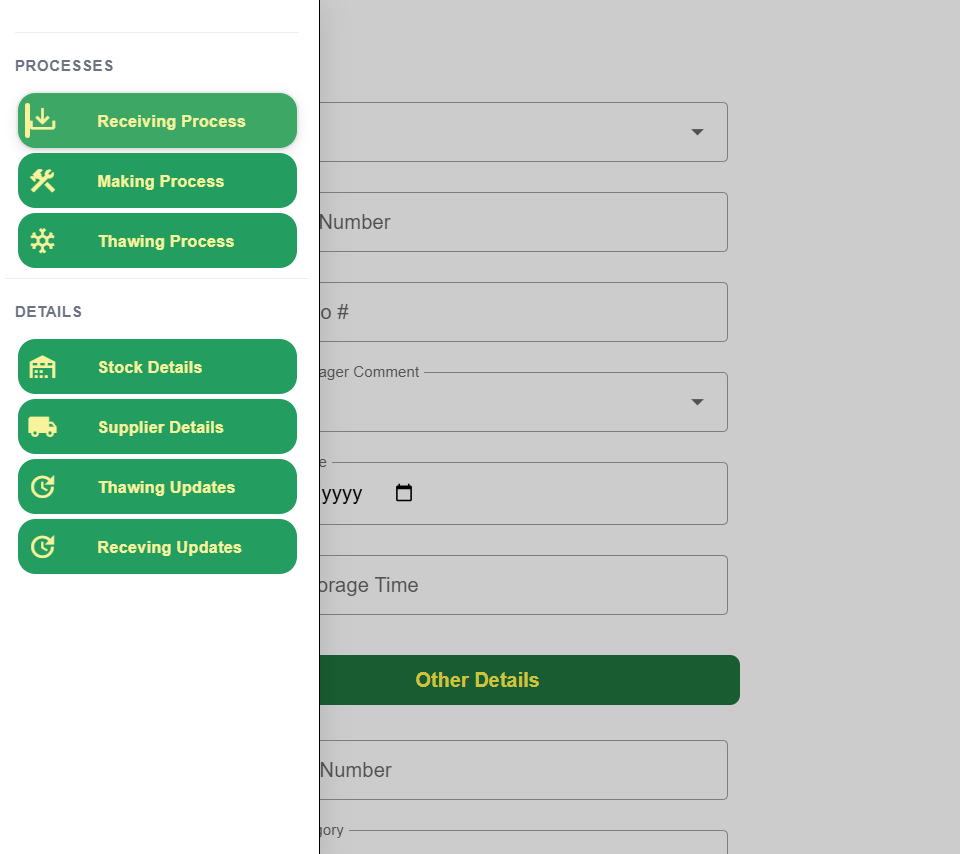Image resolution: width=960 pixels, height=854 pixels.
Task: Open Stock Details from the sidebar
Action: click(150, 367)
